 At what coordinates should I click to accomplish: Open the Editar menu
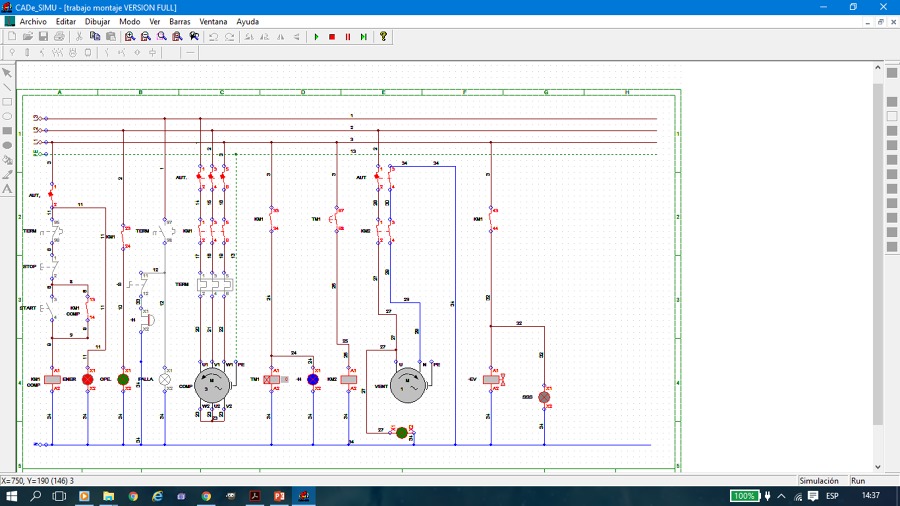(66, 21)
